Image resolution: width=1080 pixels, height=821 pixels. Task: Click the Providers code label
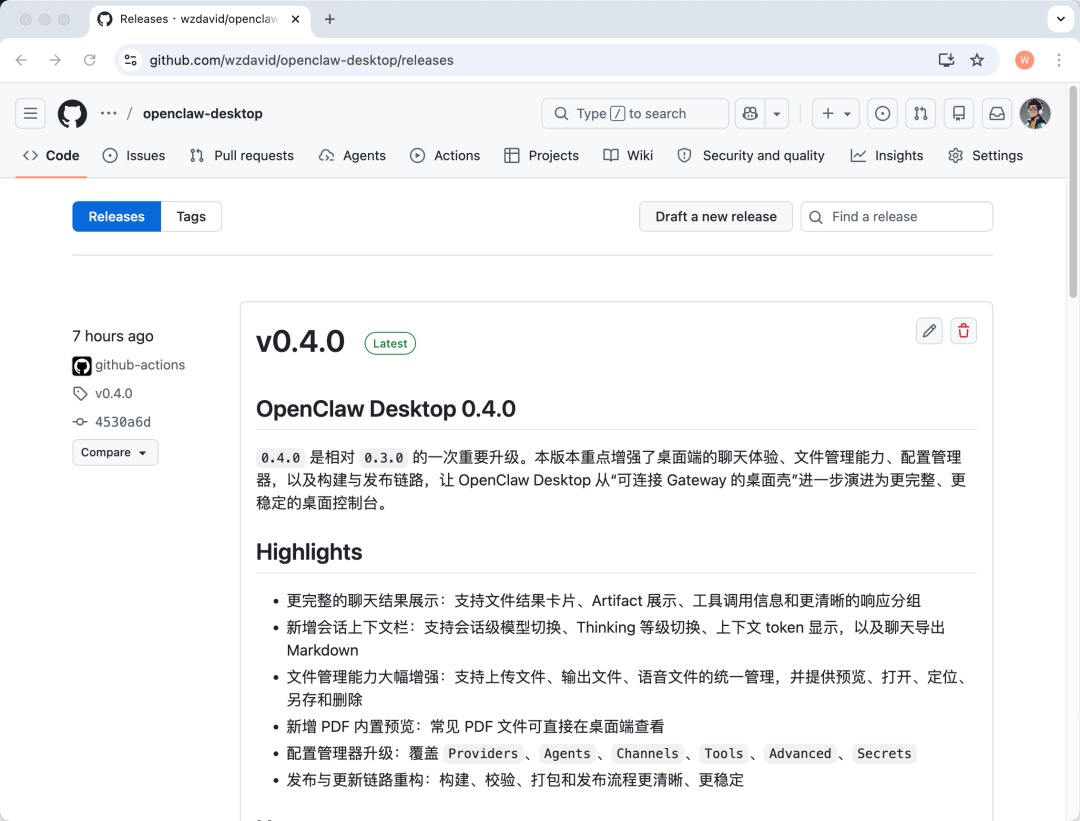(483, 754)
